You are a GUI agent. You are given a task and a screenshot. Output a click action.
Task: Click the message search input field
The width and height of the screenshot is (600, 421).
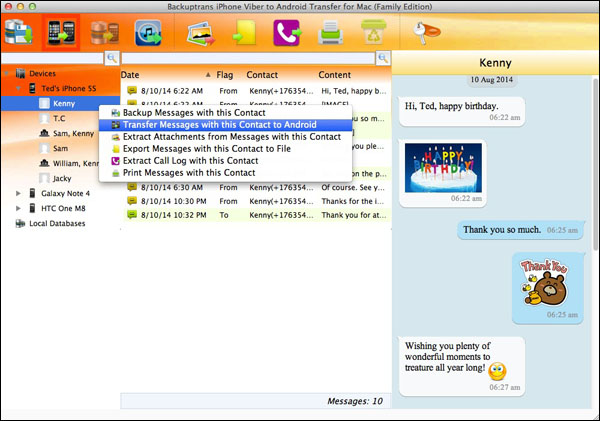[248, 58]
